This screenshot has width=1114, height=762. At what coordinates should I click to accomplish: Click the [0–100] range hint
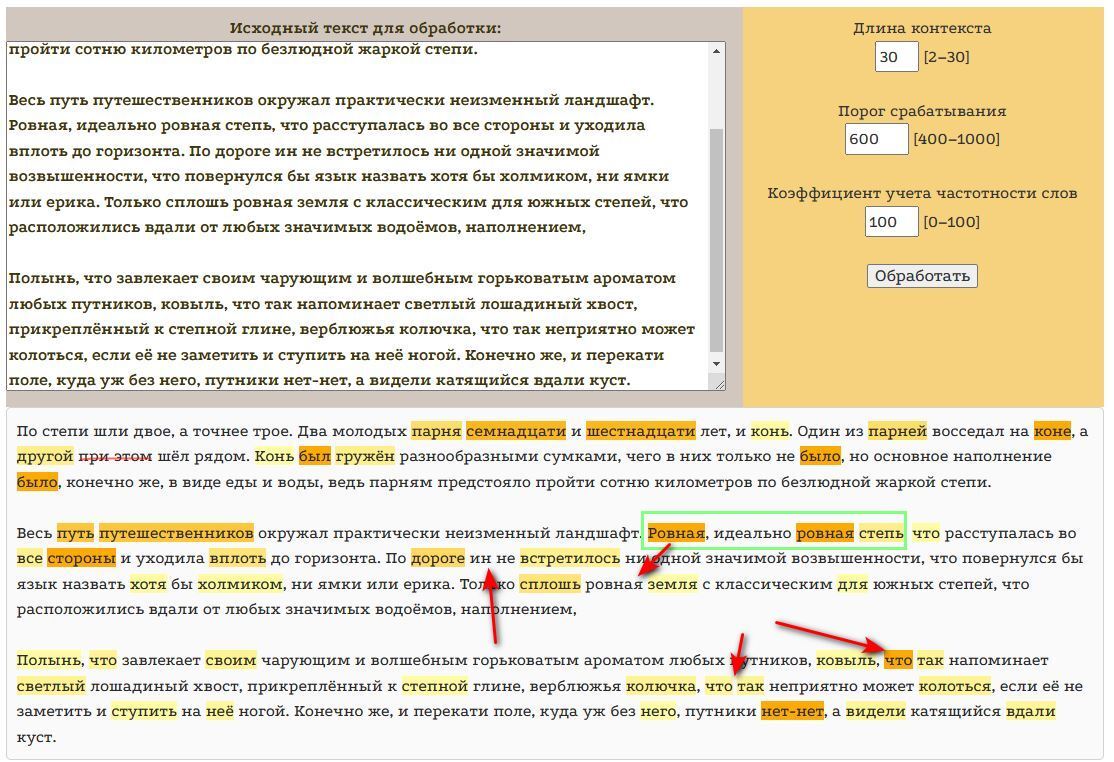(x=951, y=222)
